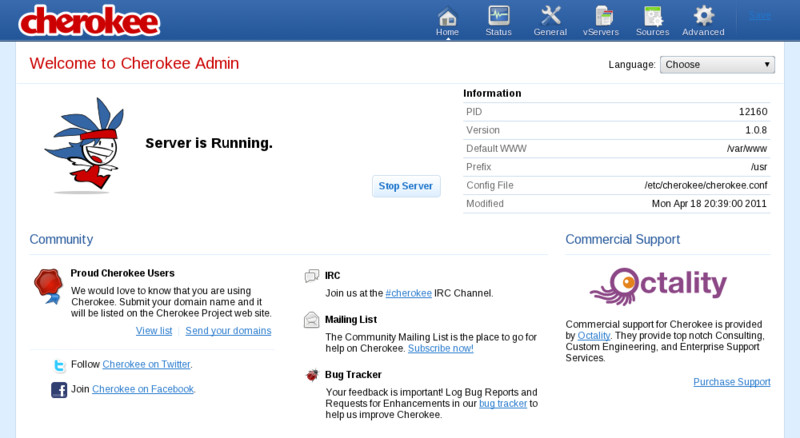This screenshot has width=800, height=438.
Task: Open the Octality text link
Action: (x=594, y=335)
